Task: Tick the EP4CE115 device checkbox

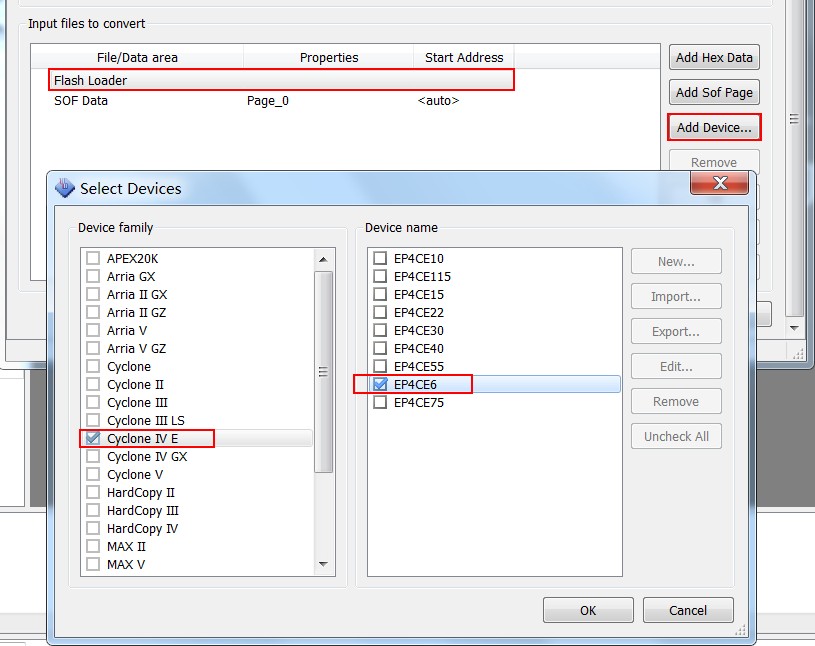Action: pos(380,277)
